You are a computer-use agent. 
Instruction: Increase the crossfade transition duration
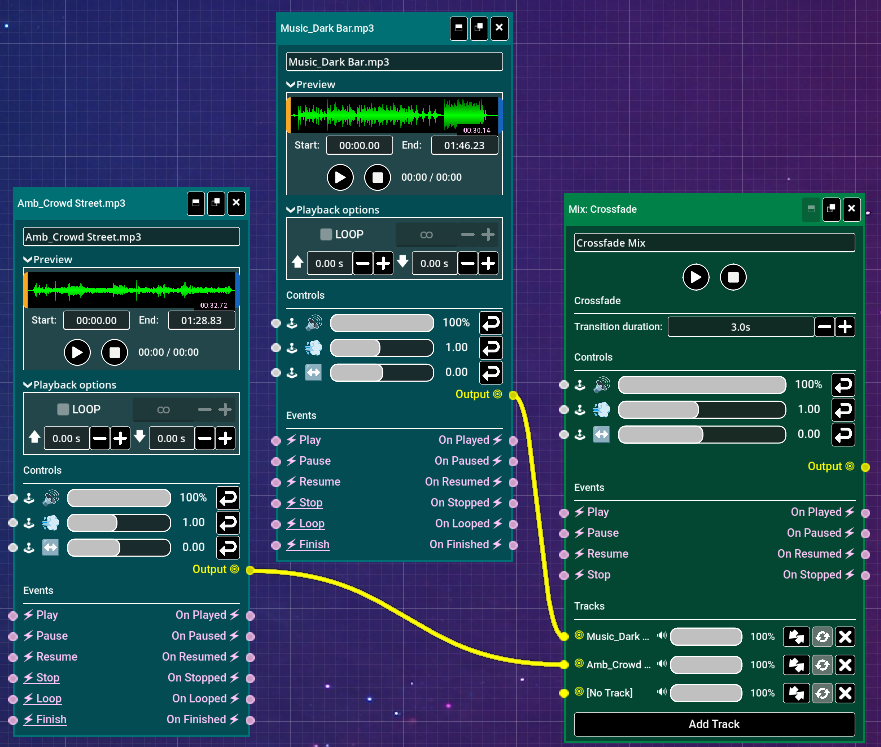[845, 327]
